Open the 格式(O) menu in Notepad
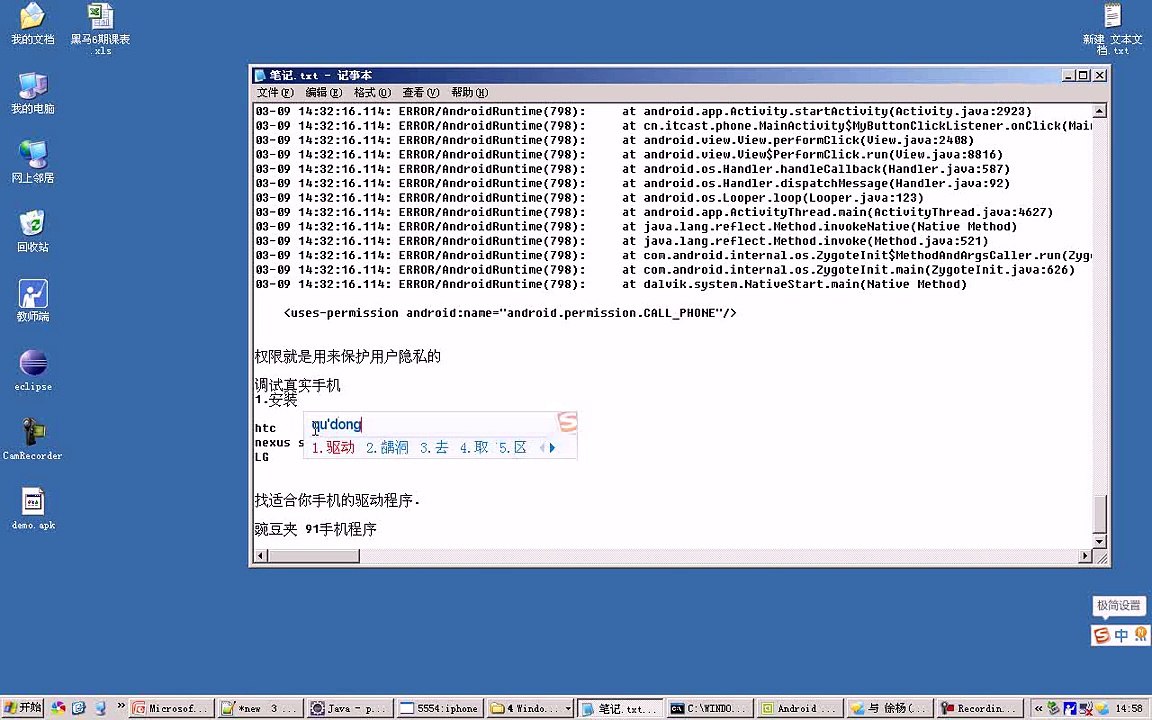Viewport: 1152px width, 720px height. (x=372, y=92)
